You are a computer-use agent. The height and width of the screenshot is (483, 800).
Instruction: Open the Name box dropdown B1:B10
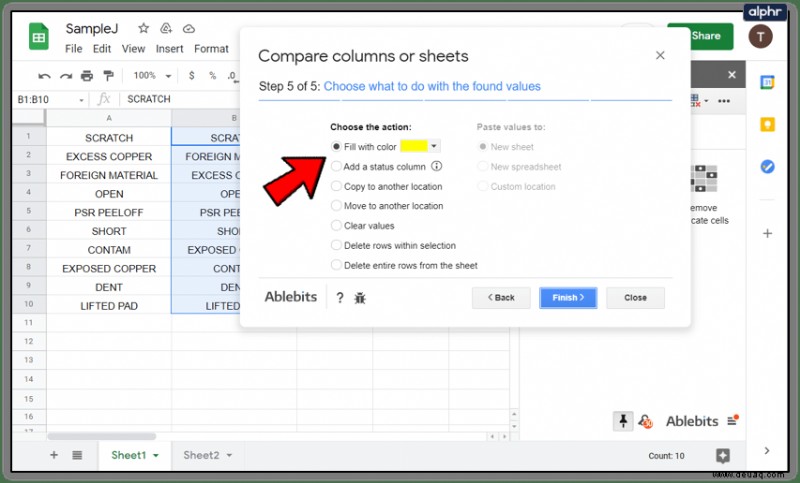coord(81,100)
